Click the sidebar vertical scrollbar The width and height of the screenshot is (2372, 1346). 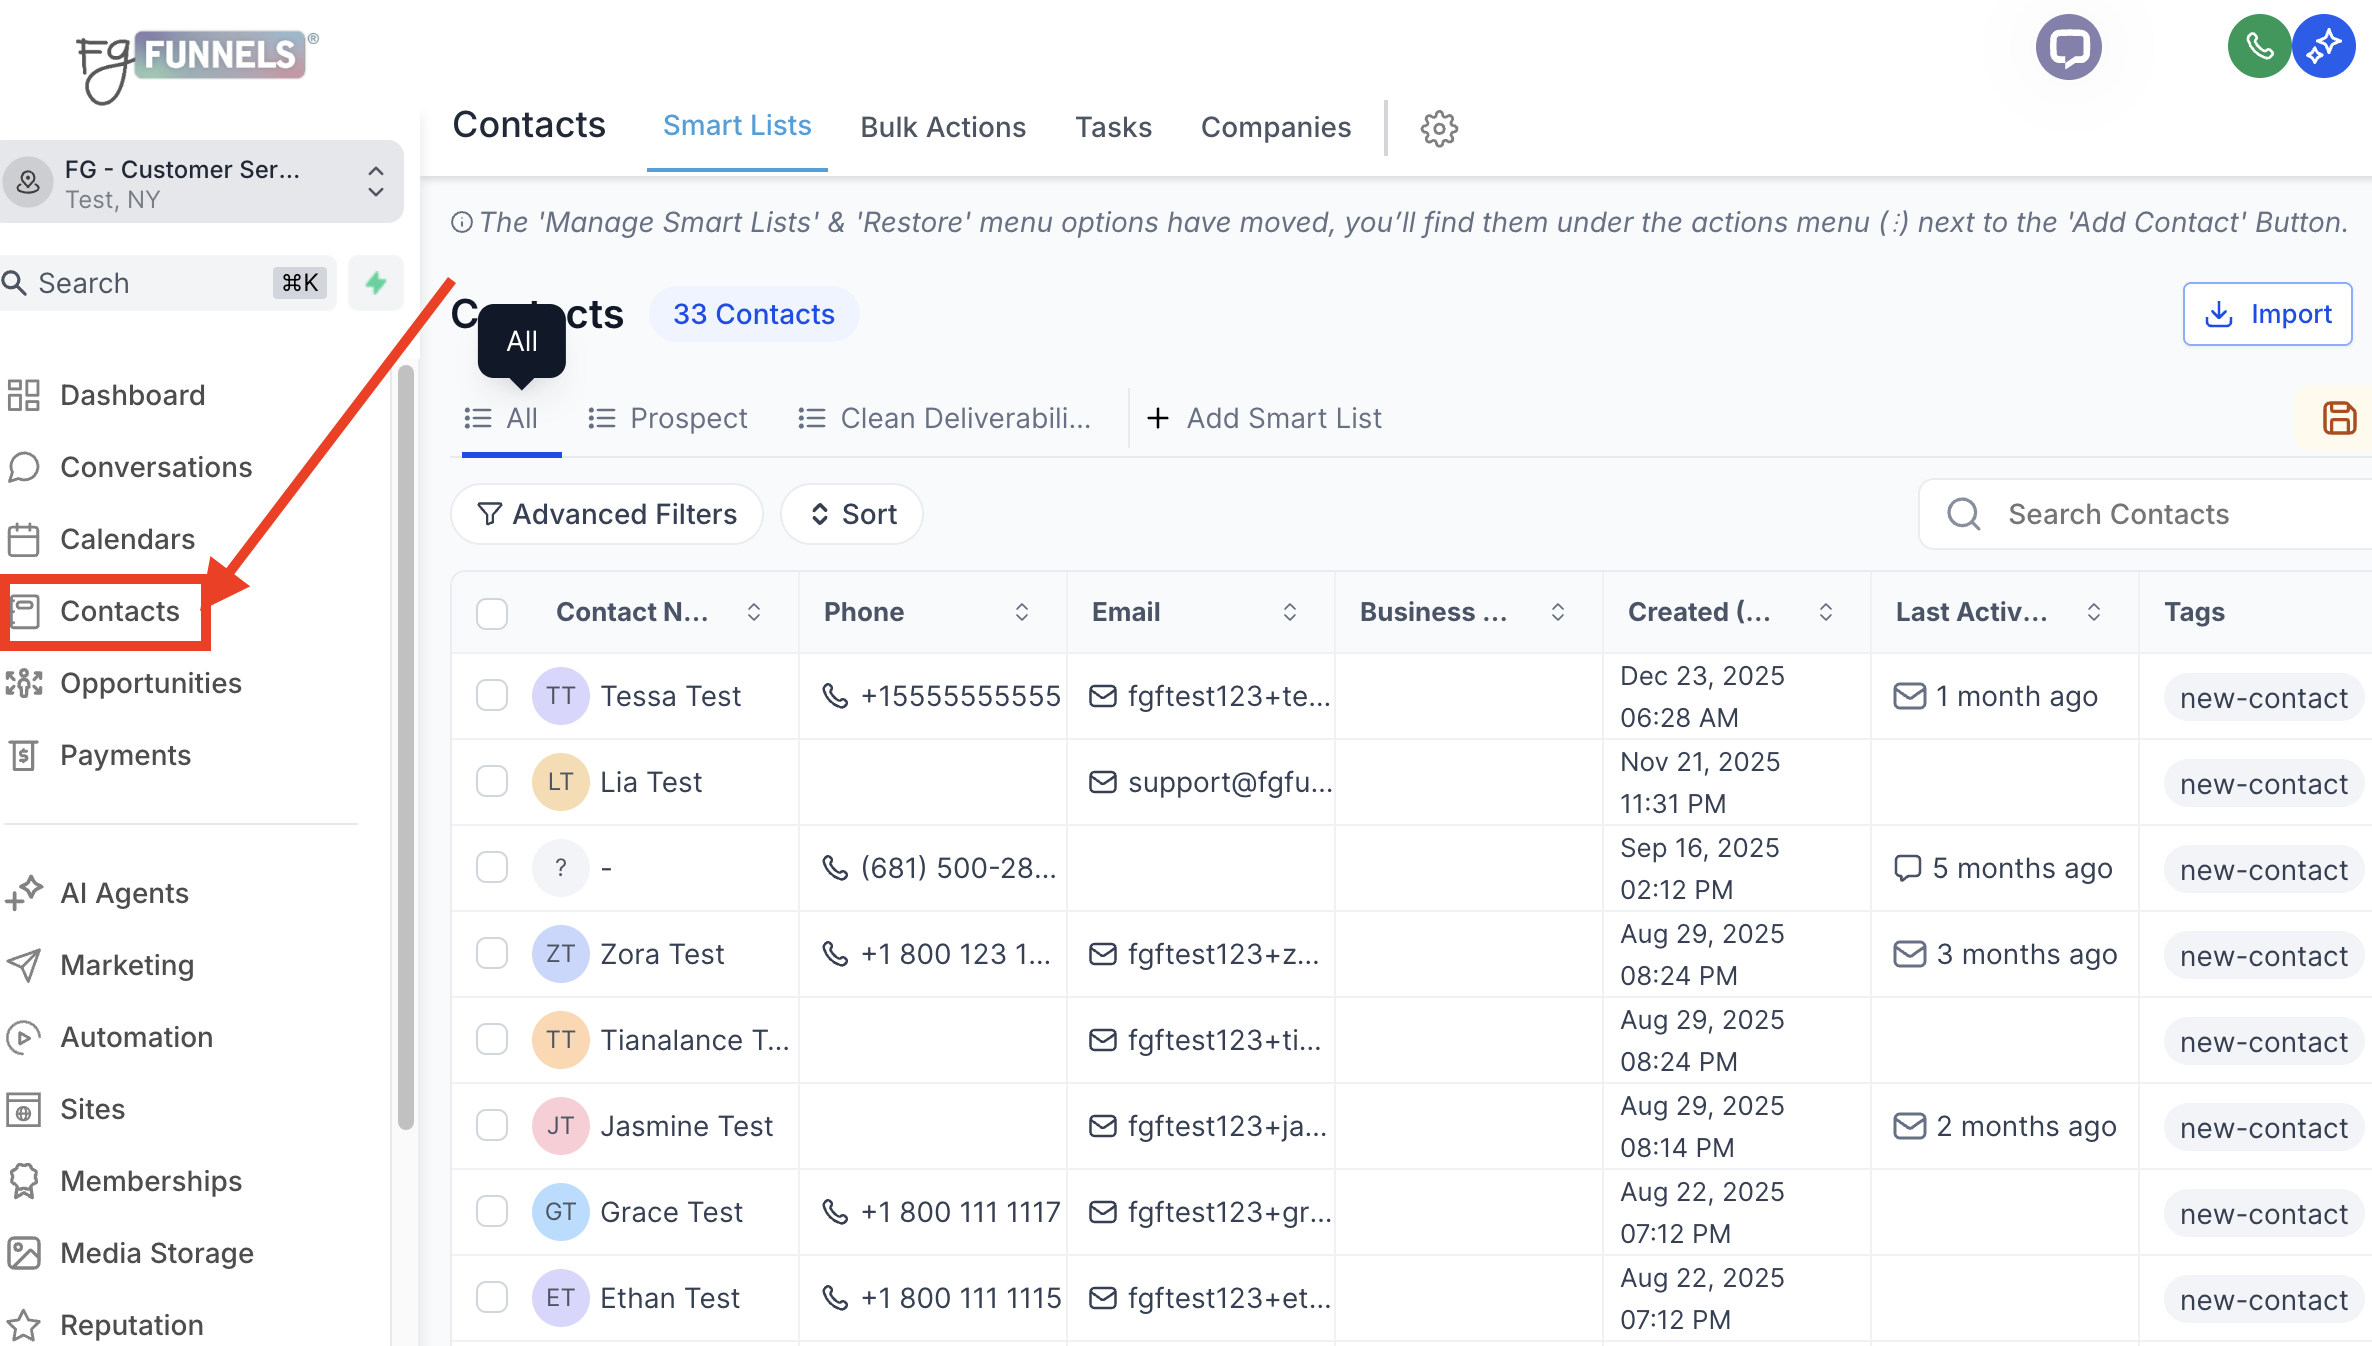pyautogui.click(x=405, y=748)
